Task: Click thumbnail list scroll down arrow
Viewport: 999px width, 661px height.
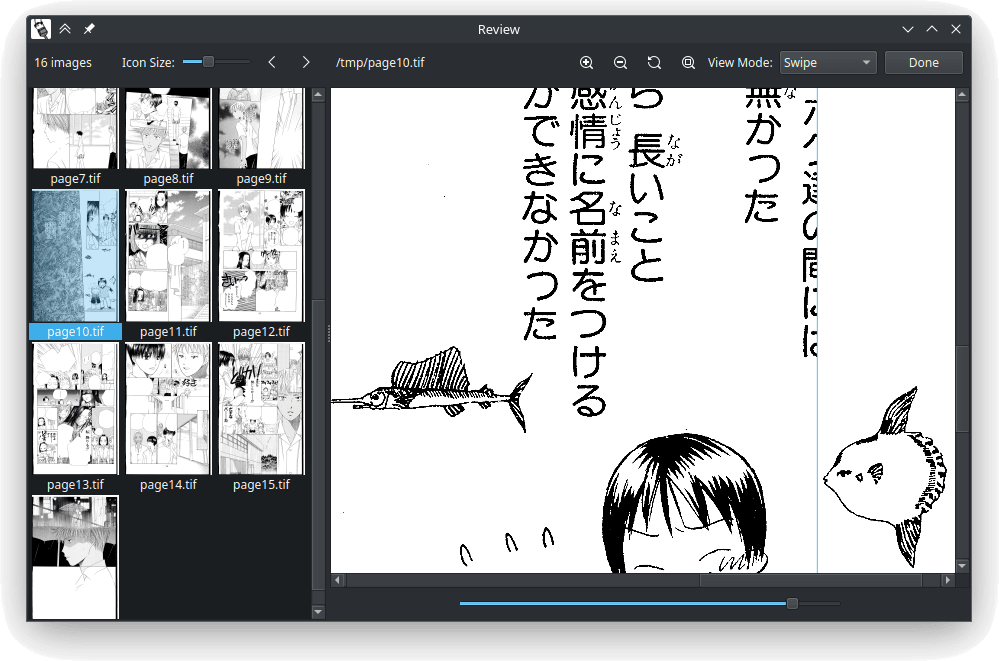Action: click(x=319, y=612)
